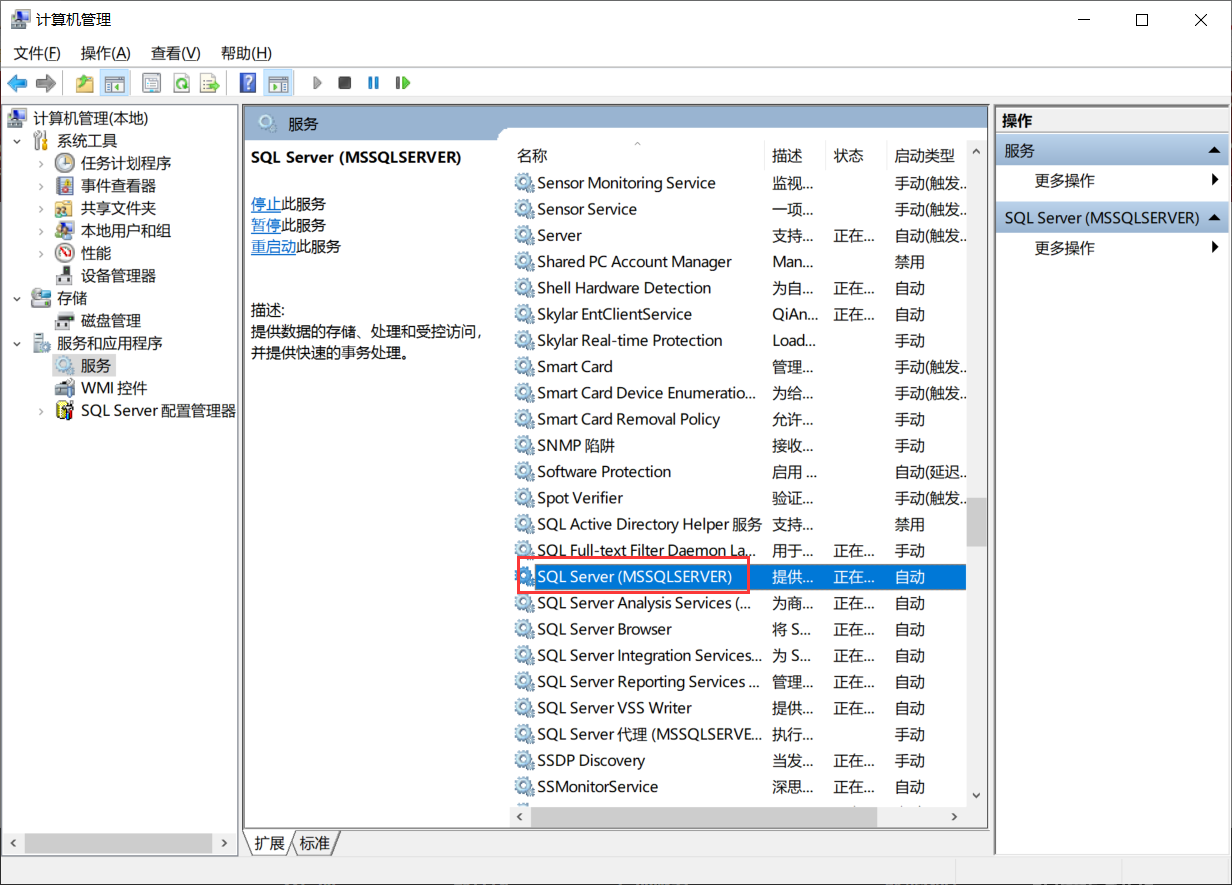Select the SQL Server VSS Writer service
This screenshot has width=1232, height=885.
click(x=738, y=708)
